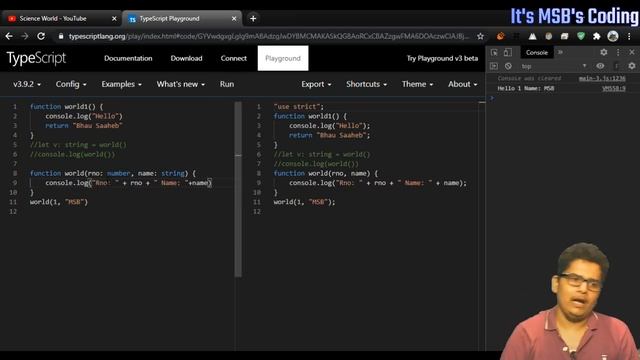
Task: Open console settings gear icon
Action: (632, 66)
